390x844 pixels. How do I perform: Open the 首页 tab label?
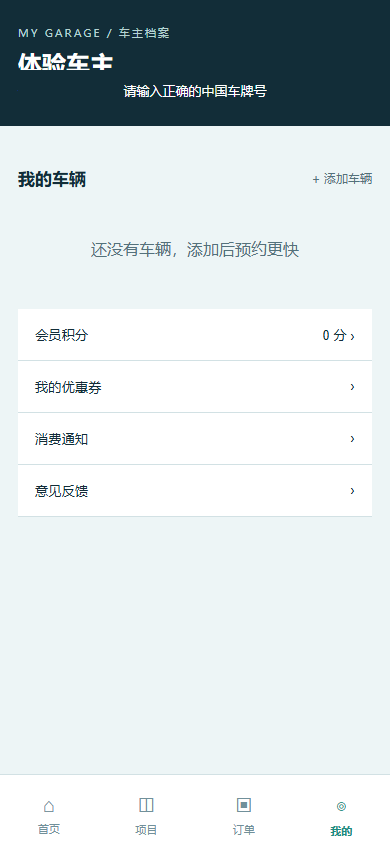click(x=48, y=829)
